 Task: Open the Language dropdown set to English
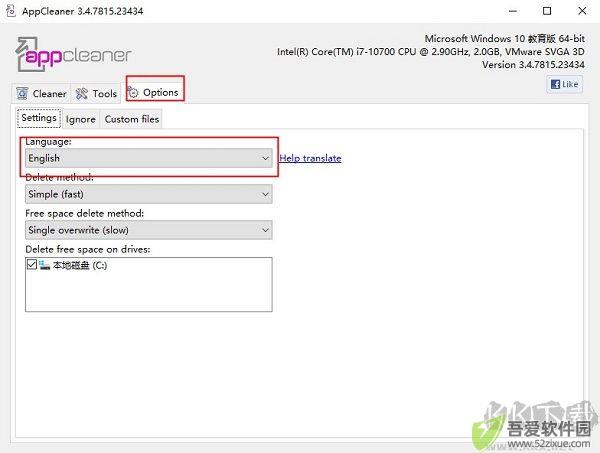[148, 158]
